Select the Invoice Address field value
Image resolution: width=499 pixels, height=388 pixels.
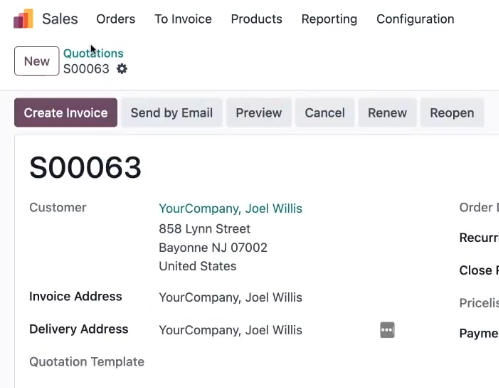pos(231,297)
